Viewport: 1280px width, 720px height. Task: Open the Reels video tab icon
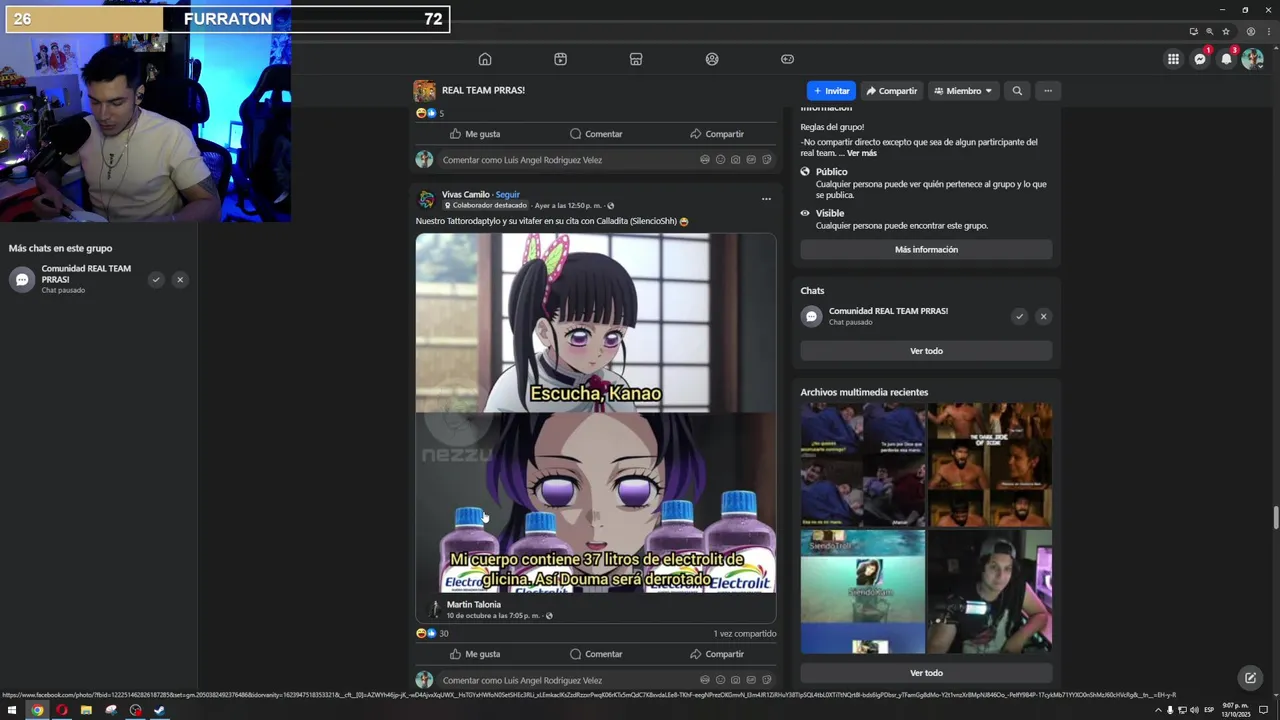click(560, 59)
